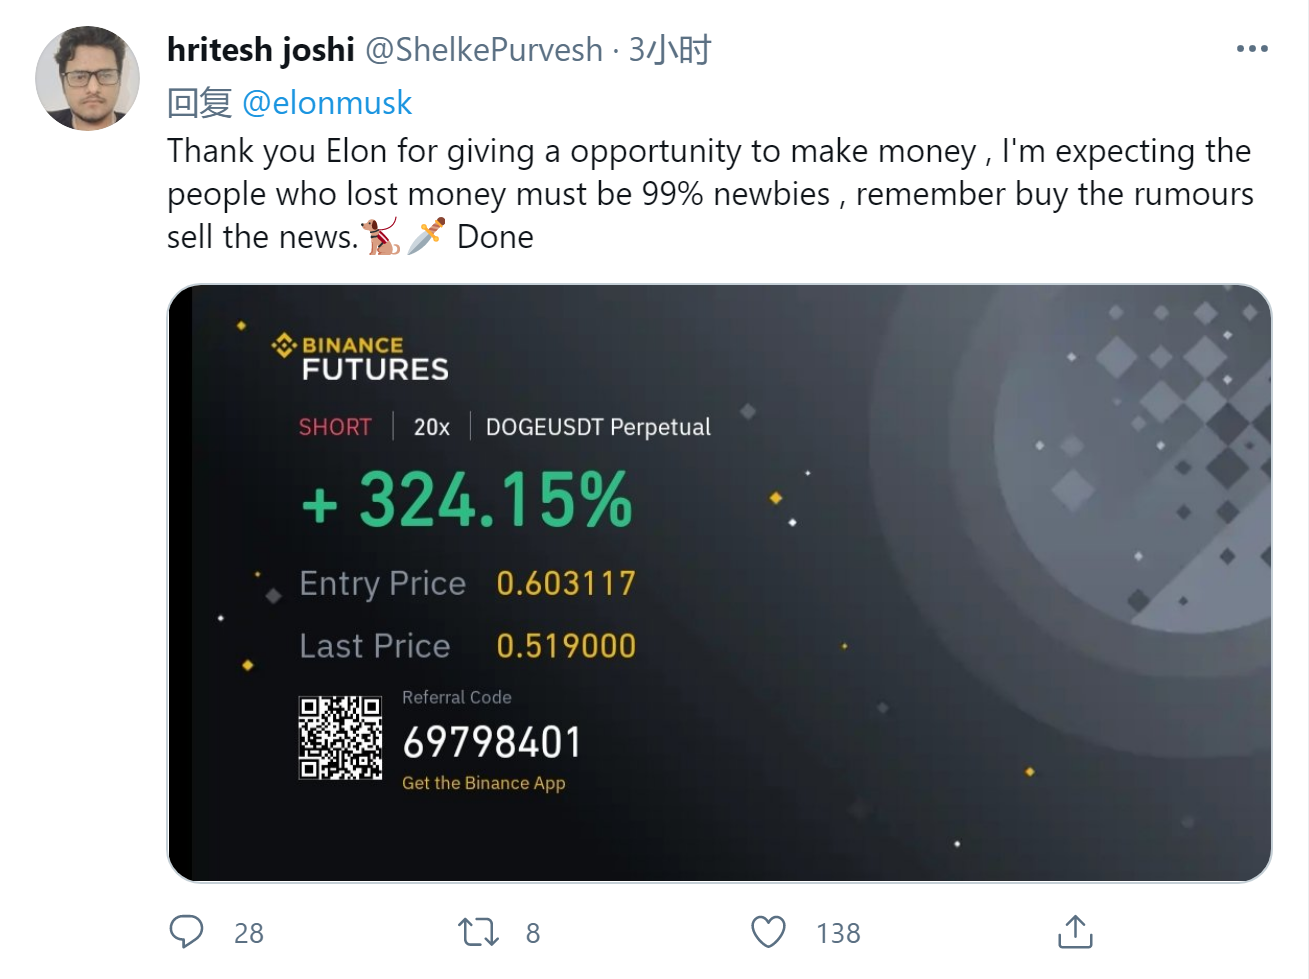Viewport: 1309px width, 979px height.
Task: Click the retweet arrows icon
Action: (x=478, y=932)
